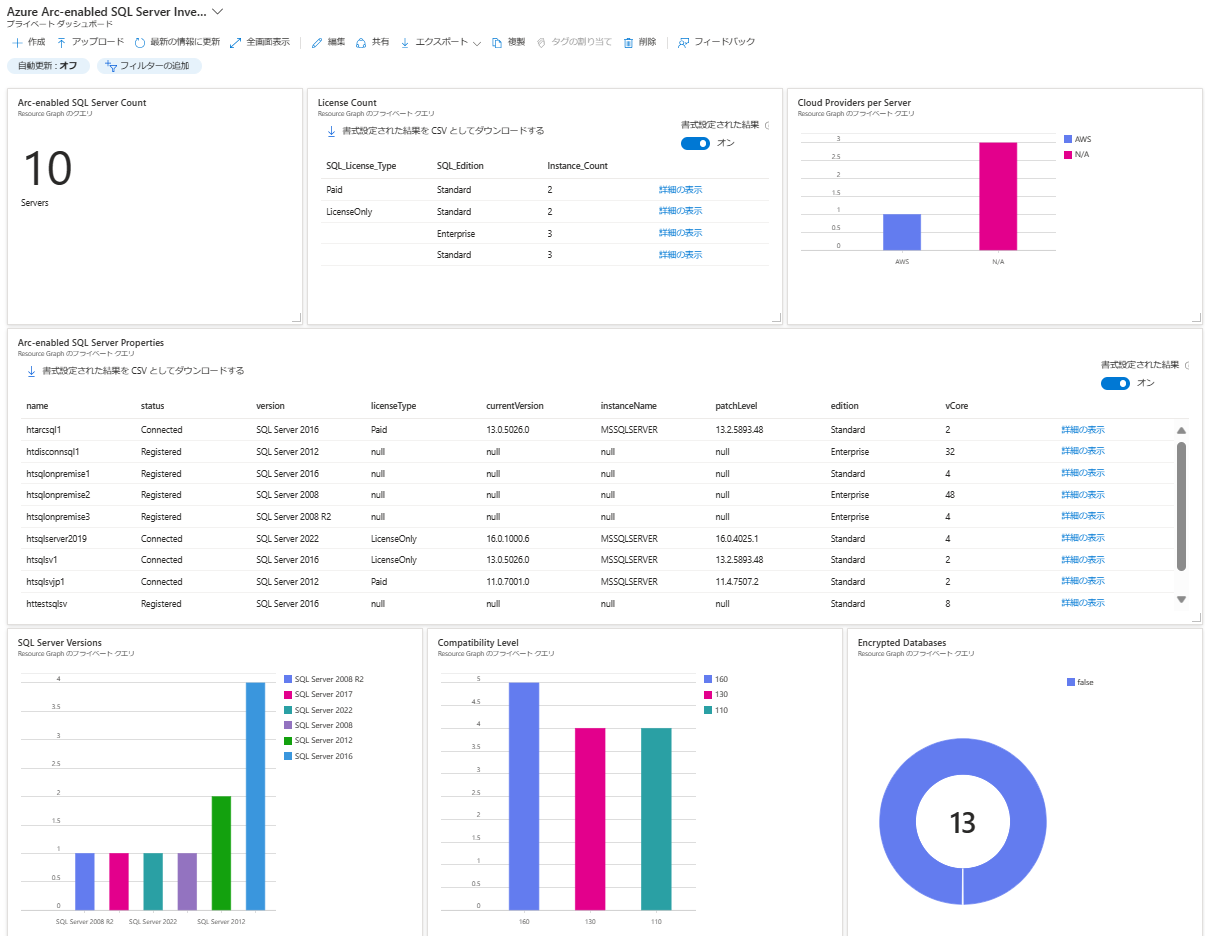Click the アップロード upload icon
This screenshot has height=936, width=1205.
62,43
